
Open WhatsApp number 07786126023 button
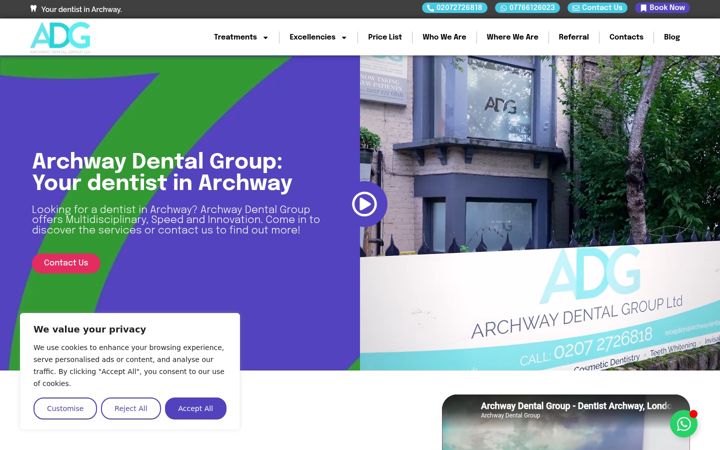tap(527, 8)
